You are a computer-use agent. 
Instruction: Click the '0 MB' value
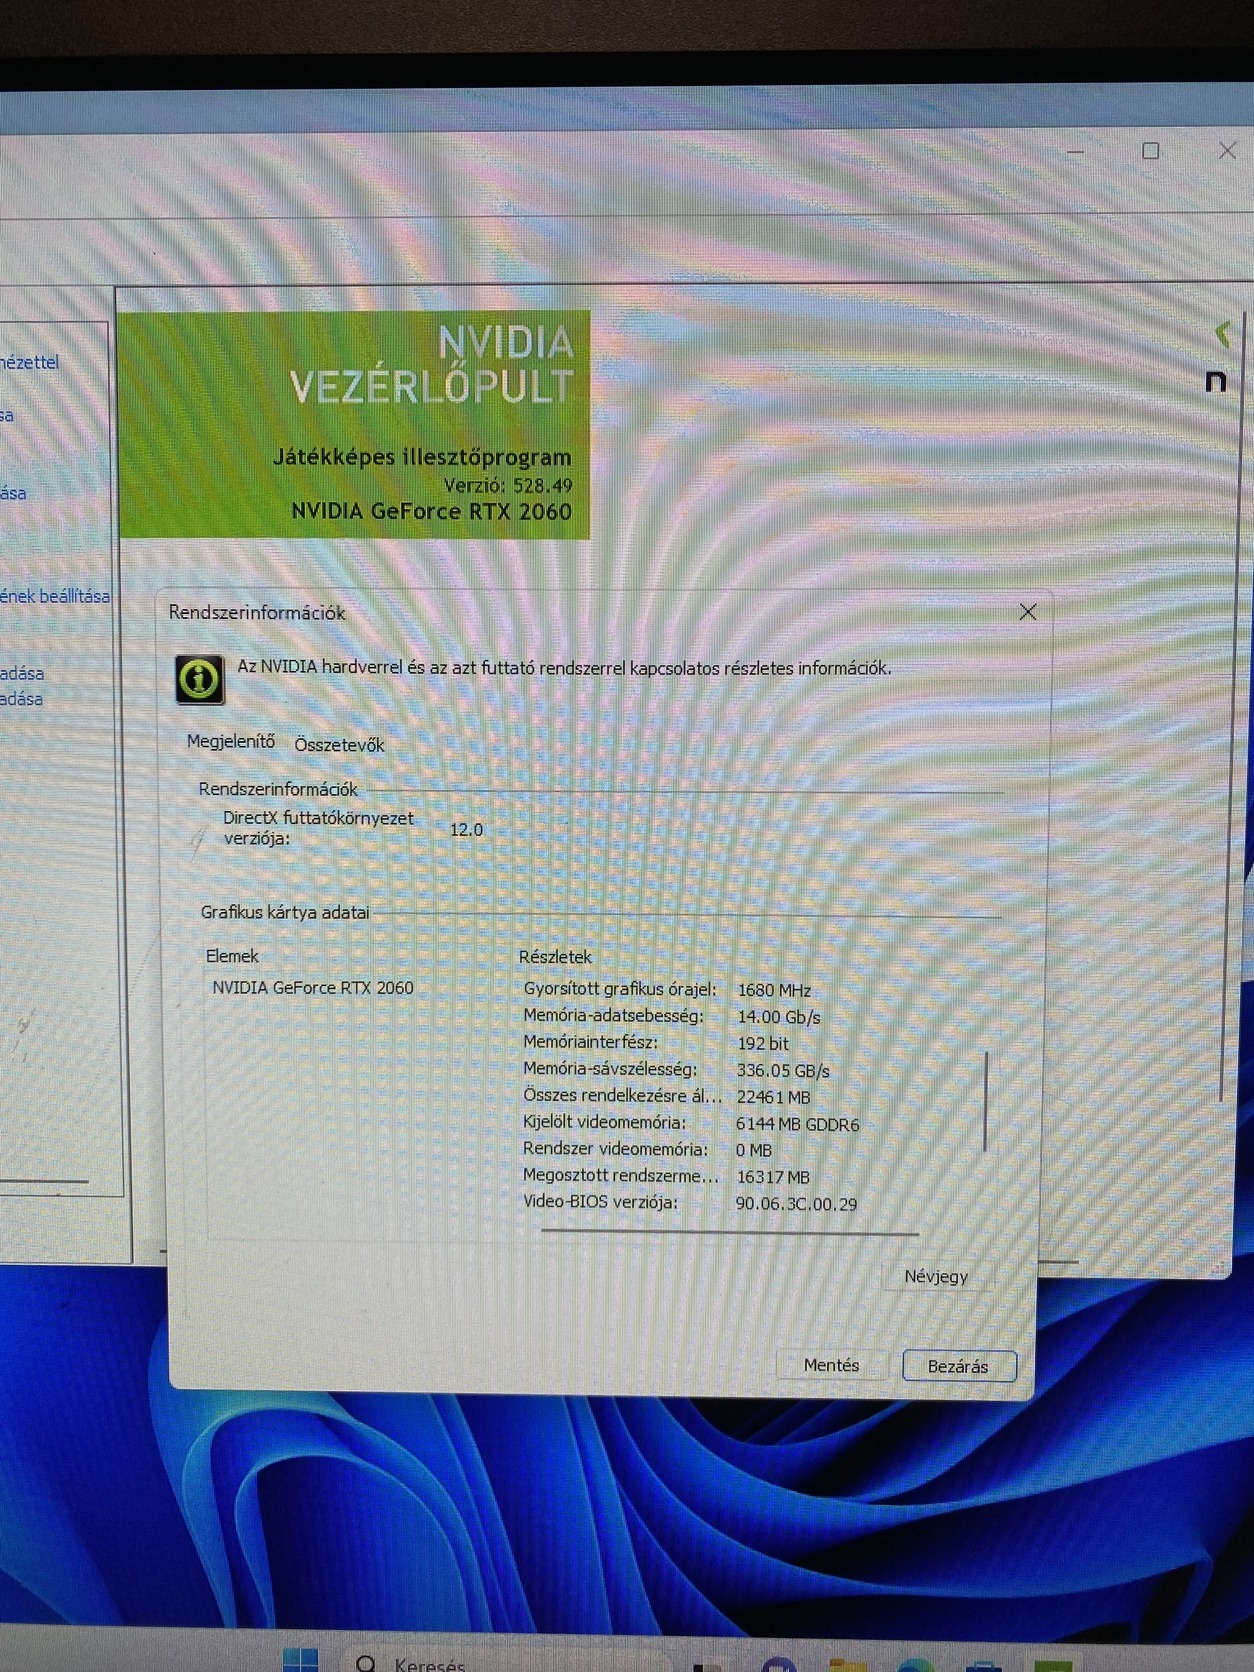tap(754, 1150)
